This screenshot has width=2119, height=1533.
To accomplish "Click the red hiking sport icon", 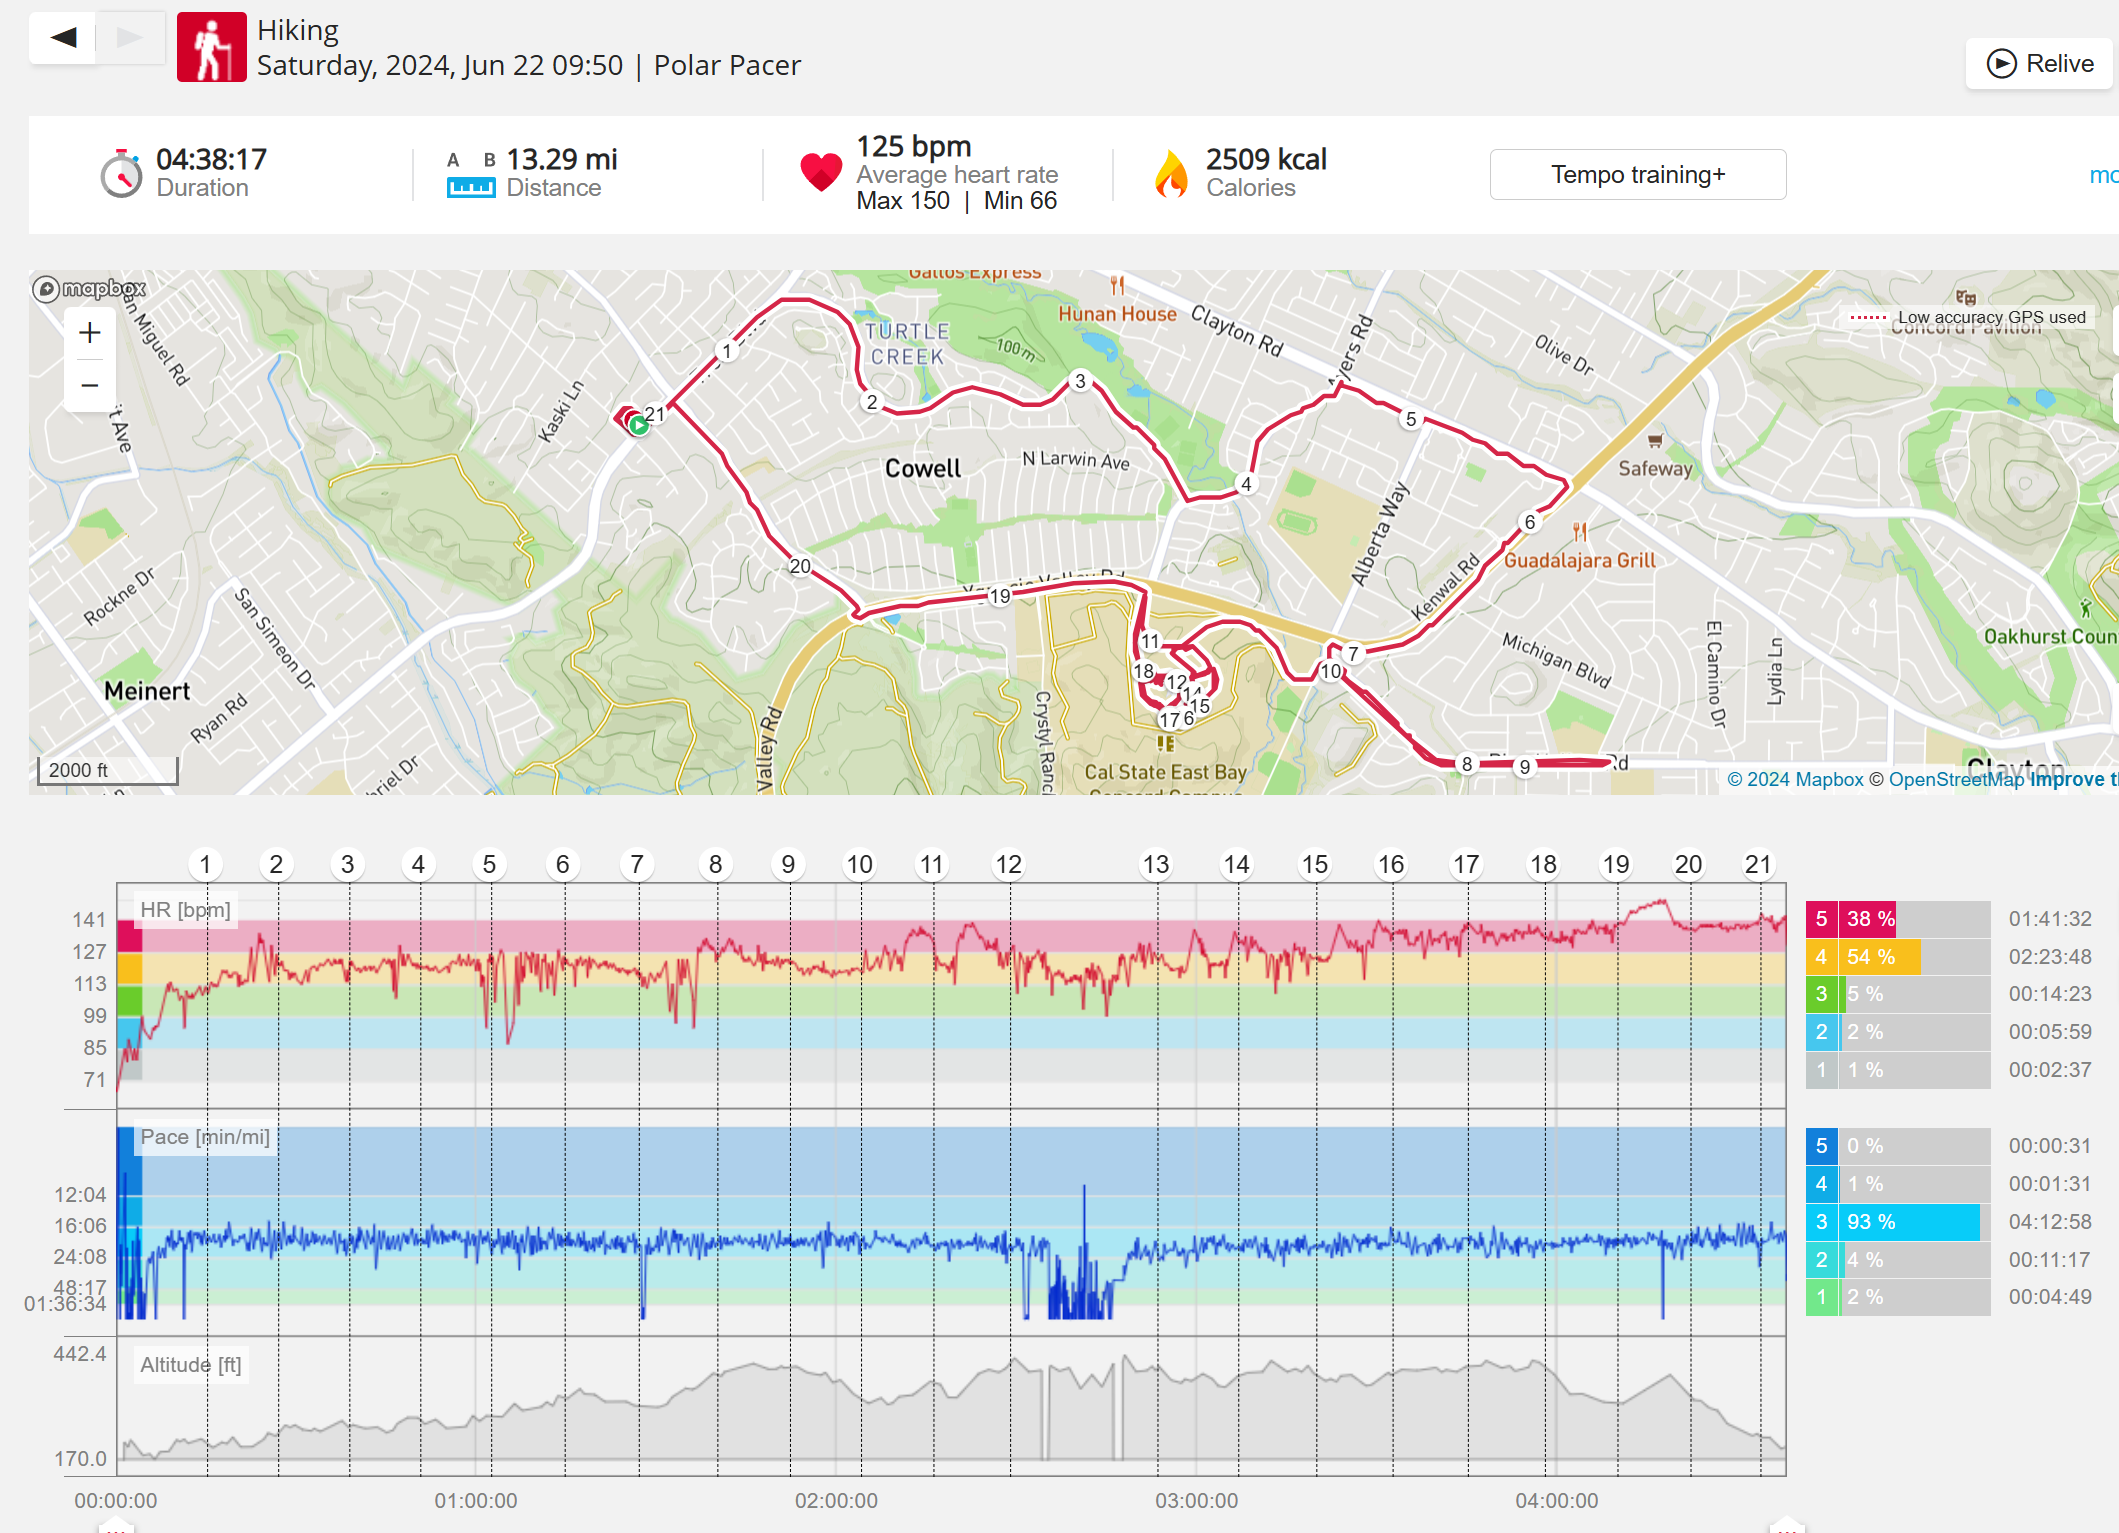I will click(x=211, y=47).
